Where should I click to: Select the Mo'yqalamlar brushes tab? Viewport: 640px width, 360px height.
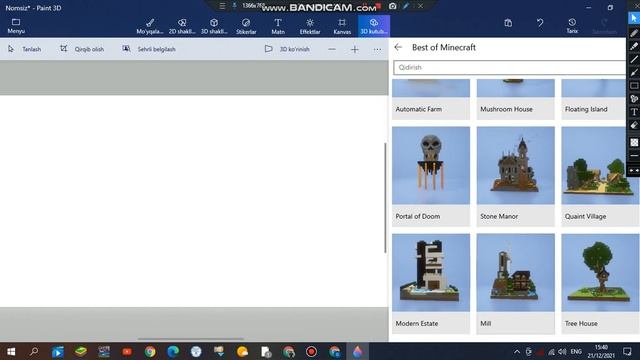click(150, 26)
